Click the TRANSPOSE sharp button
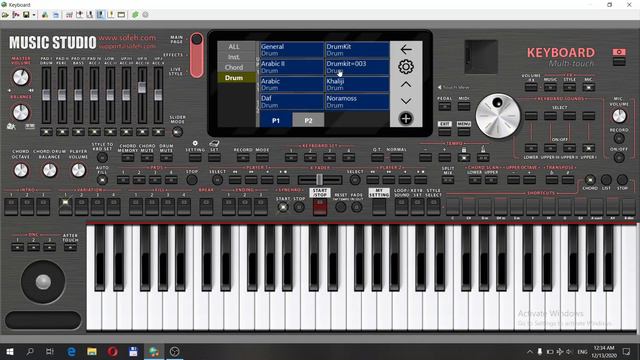Image resolution: width=640 pixels, height=360 pixels. click(x=568, y=180)
